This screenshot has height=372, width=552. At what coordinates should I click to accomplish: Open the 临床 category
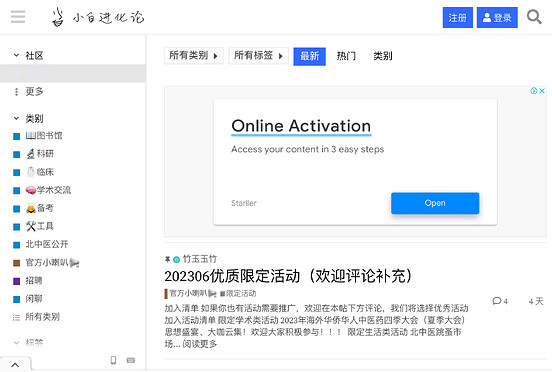point(33,172)
